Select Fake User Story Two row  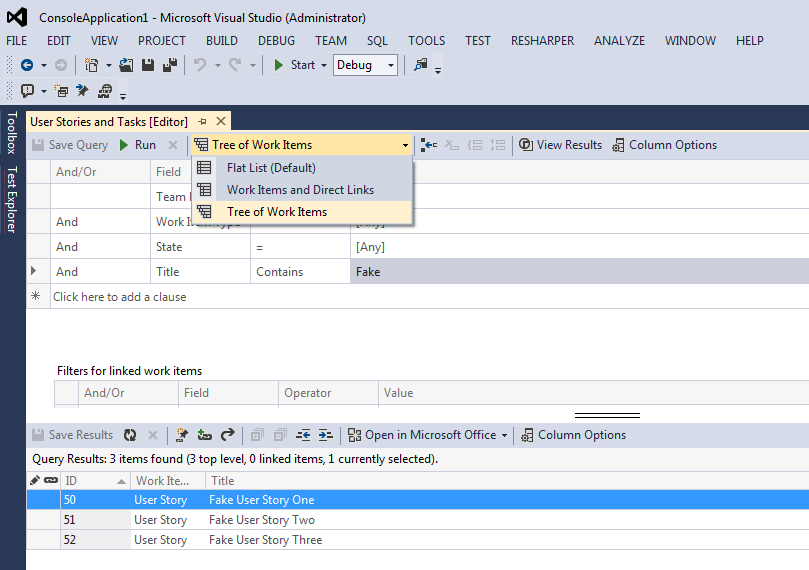tap(418, 519)
